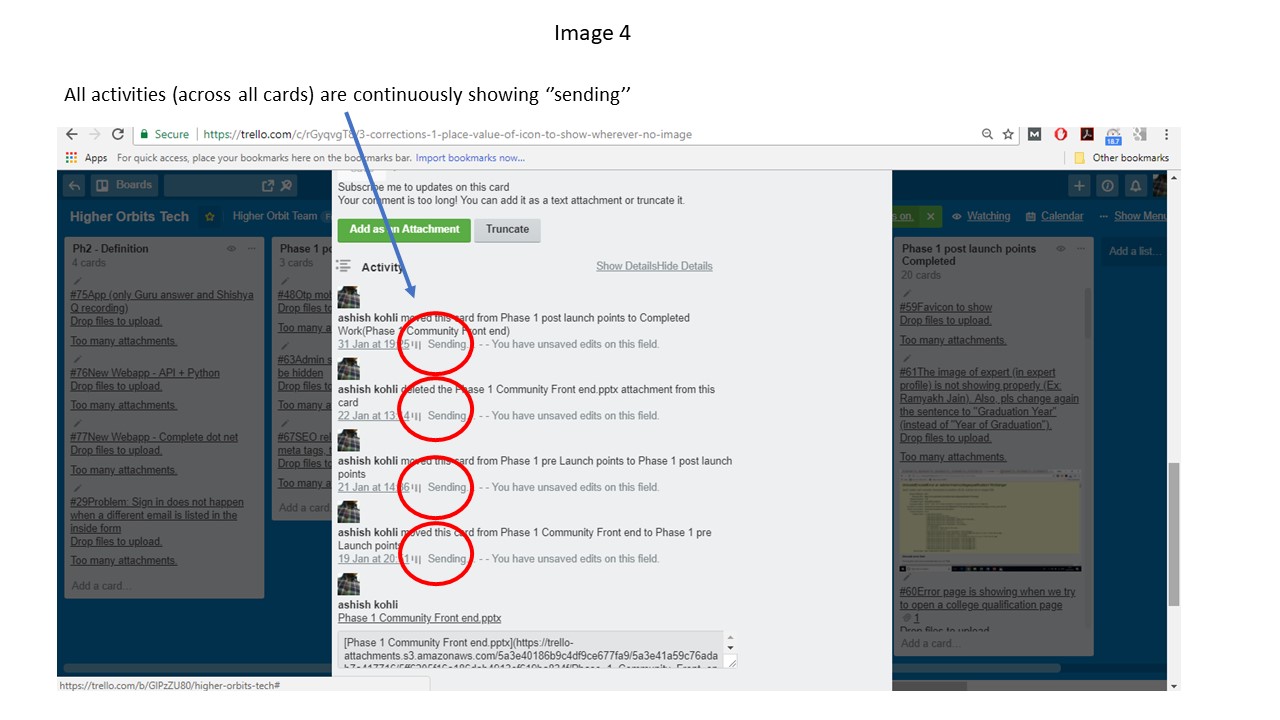Click the Truncate button
The width and height of the screenshot is (1280, 720).
pyautogui.click(x=508, y=229)
